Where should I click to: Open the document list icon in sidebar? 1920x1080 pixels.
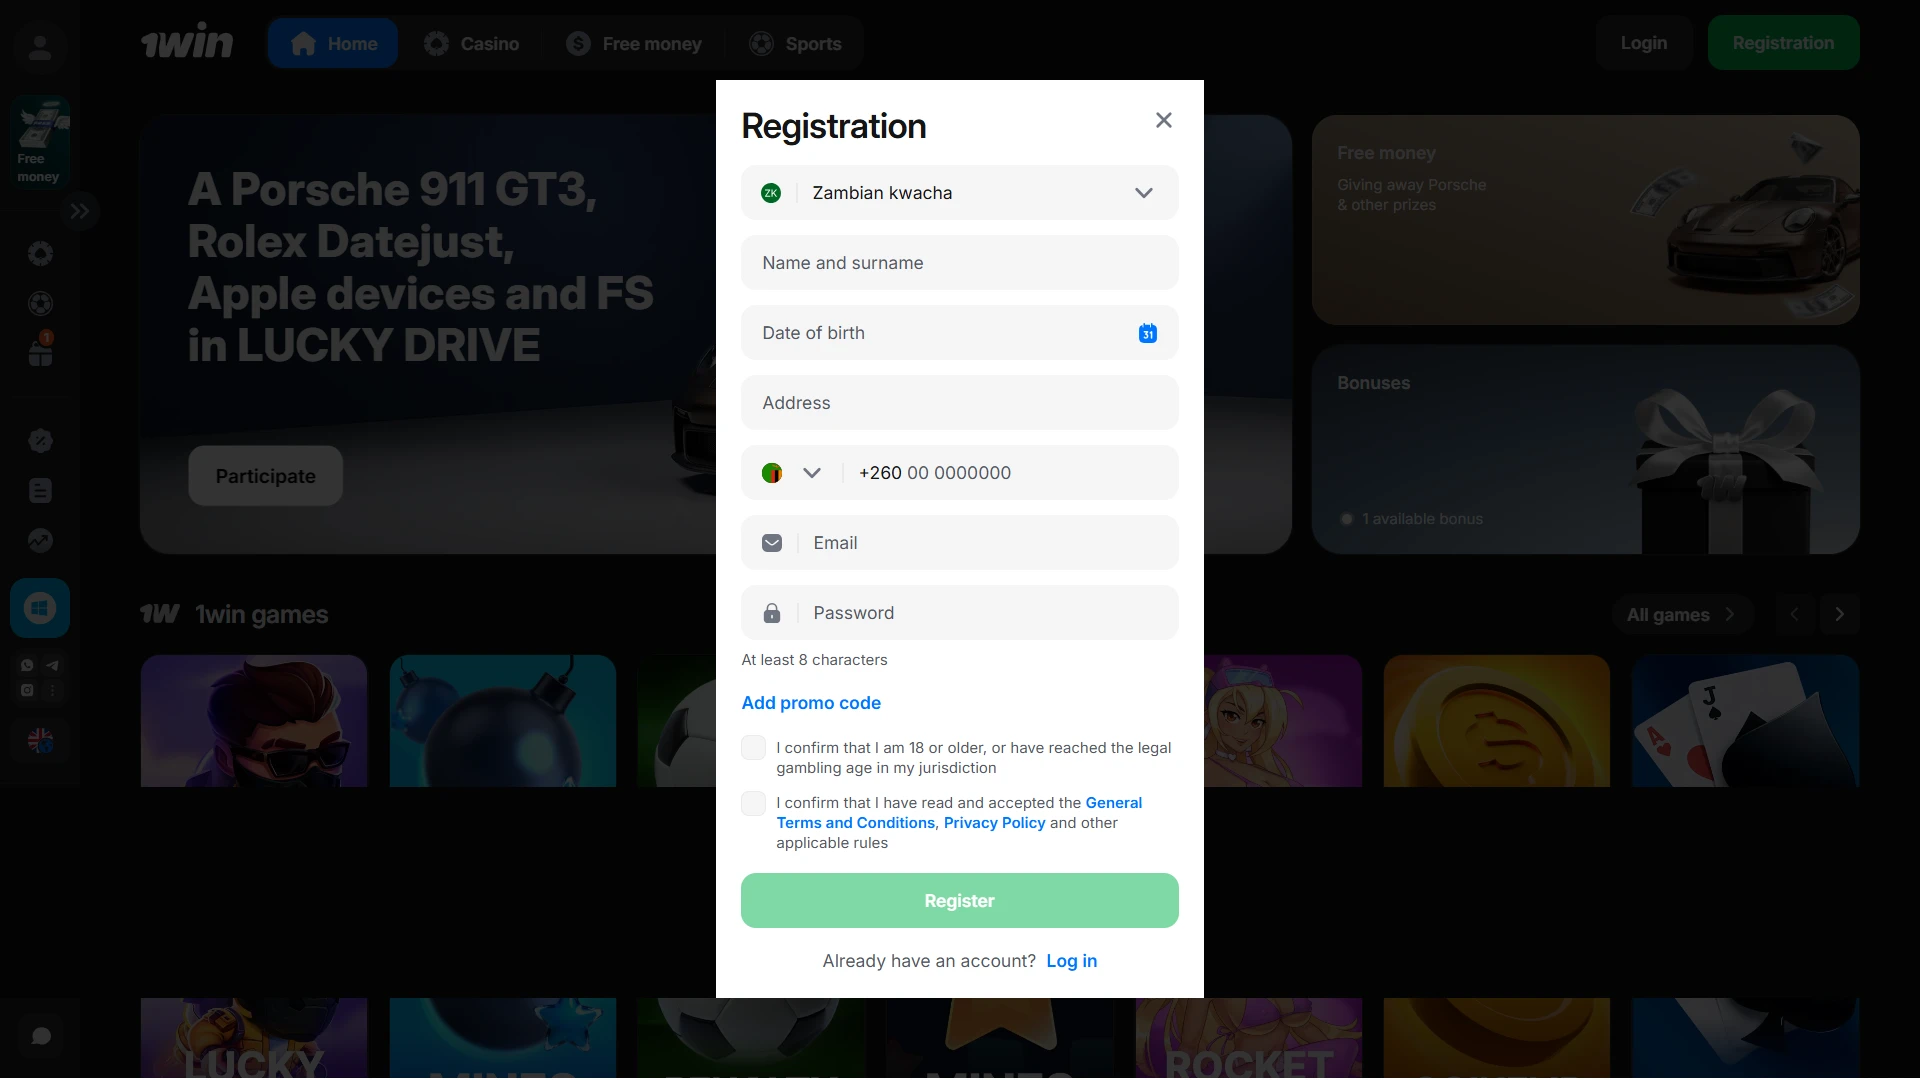point(40,490)
